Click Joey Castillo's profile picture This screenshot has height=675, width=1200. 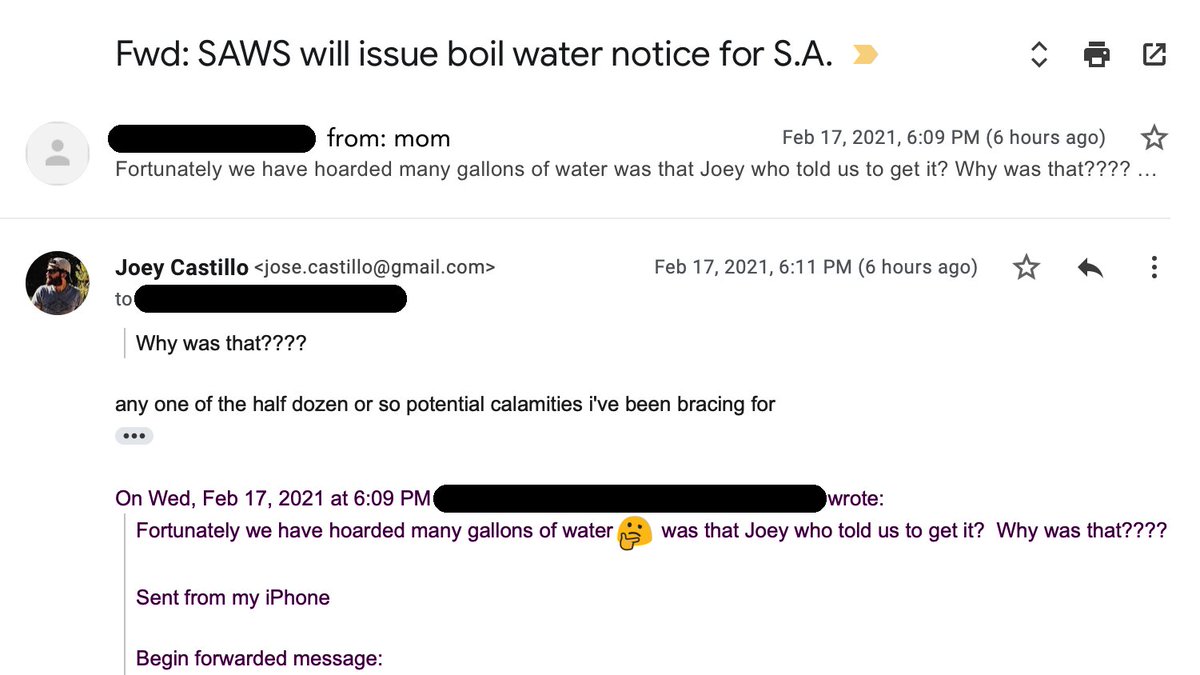click(x=57, y=283)
